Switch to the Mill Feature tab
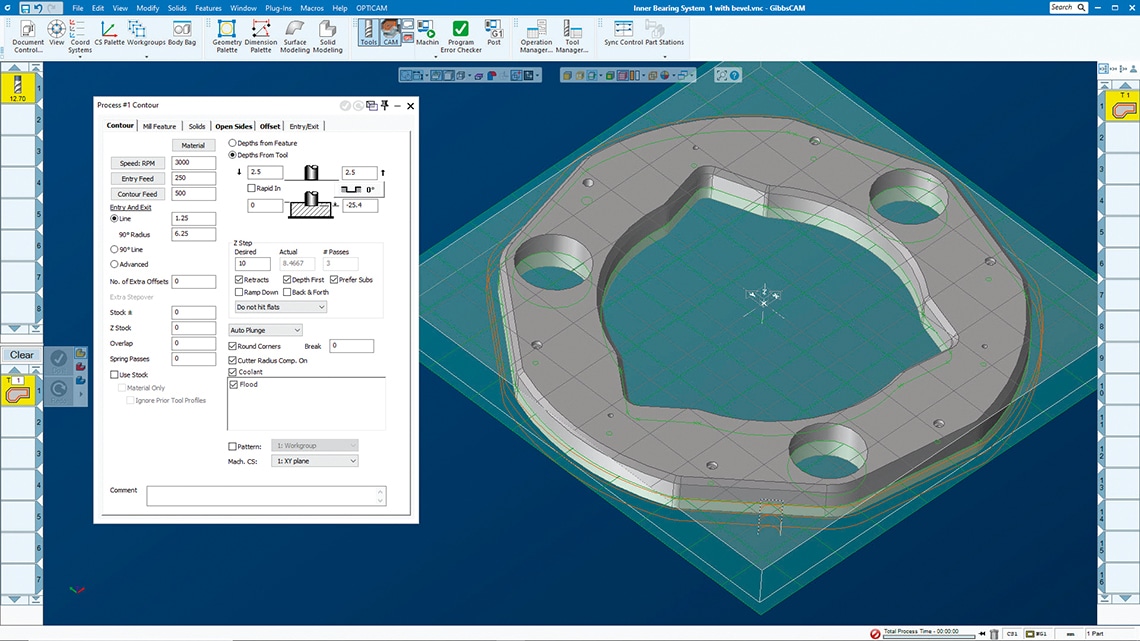 (159, 126)
